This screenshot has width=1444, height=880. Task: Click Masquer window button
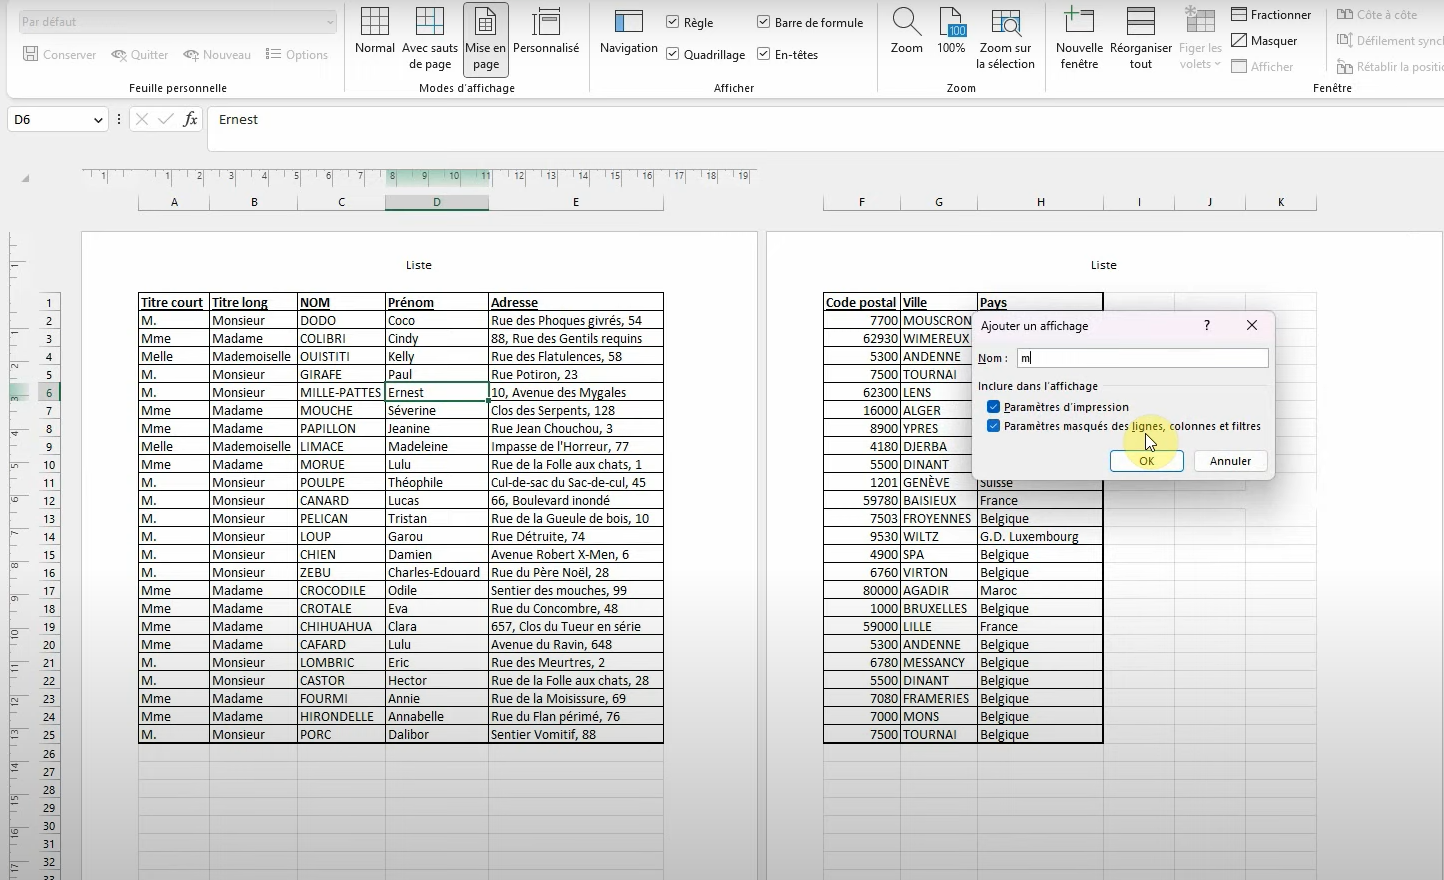(x=1264, y=41)
